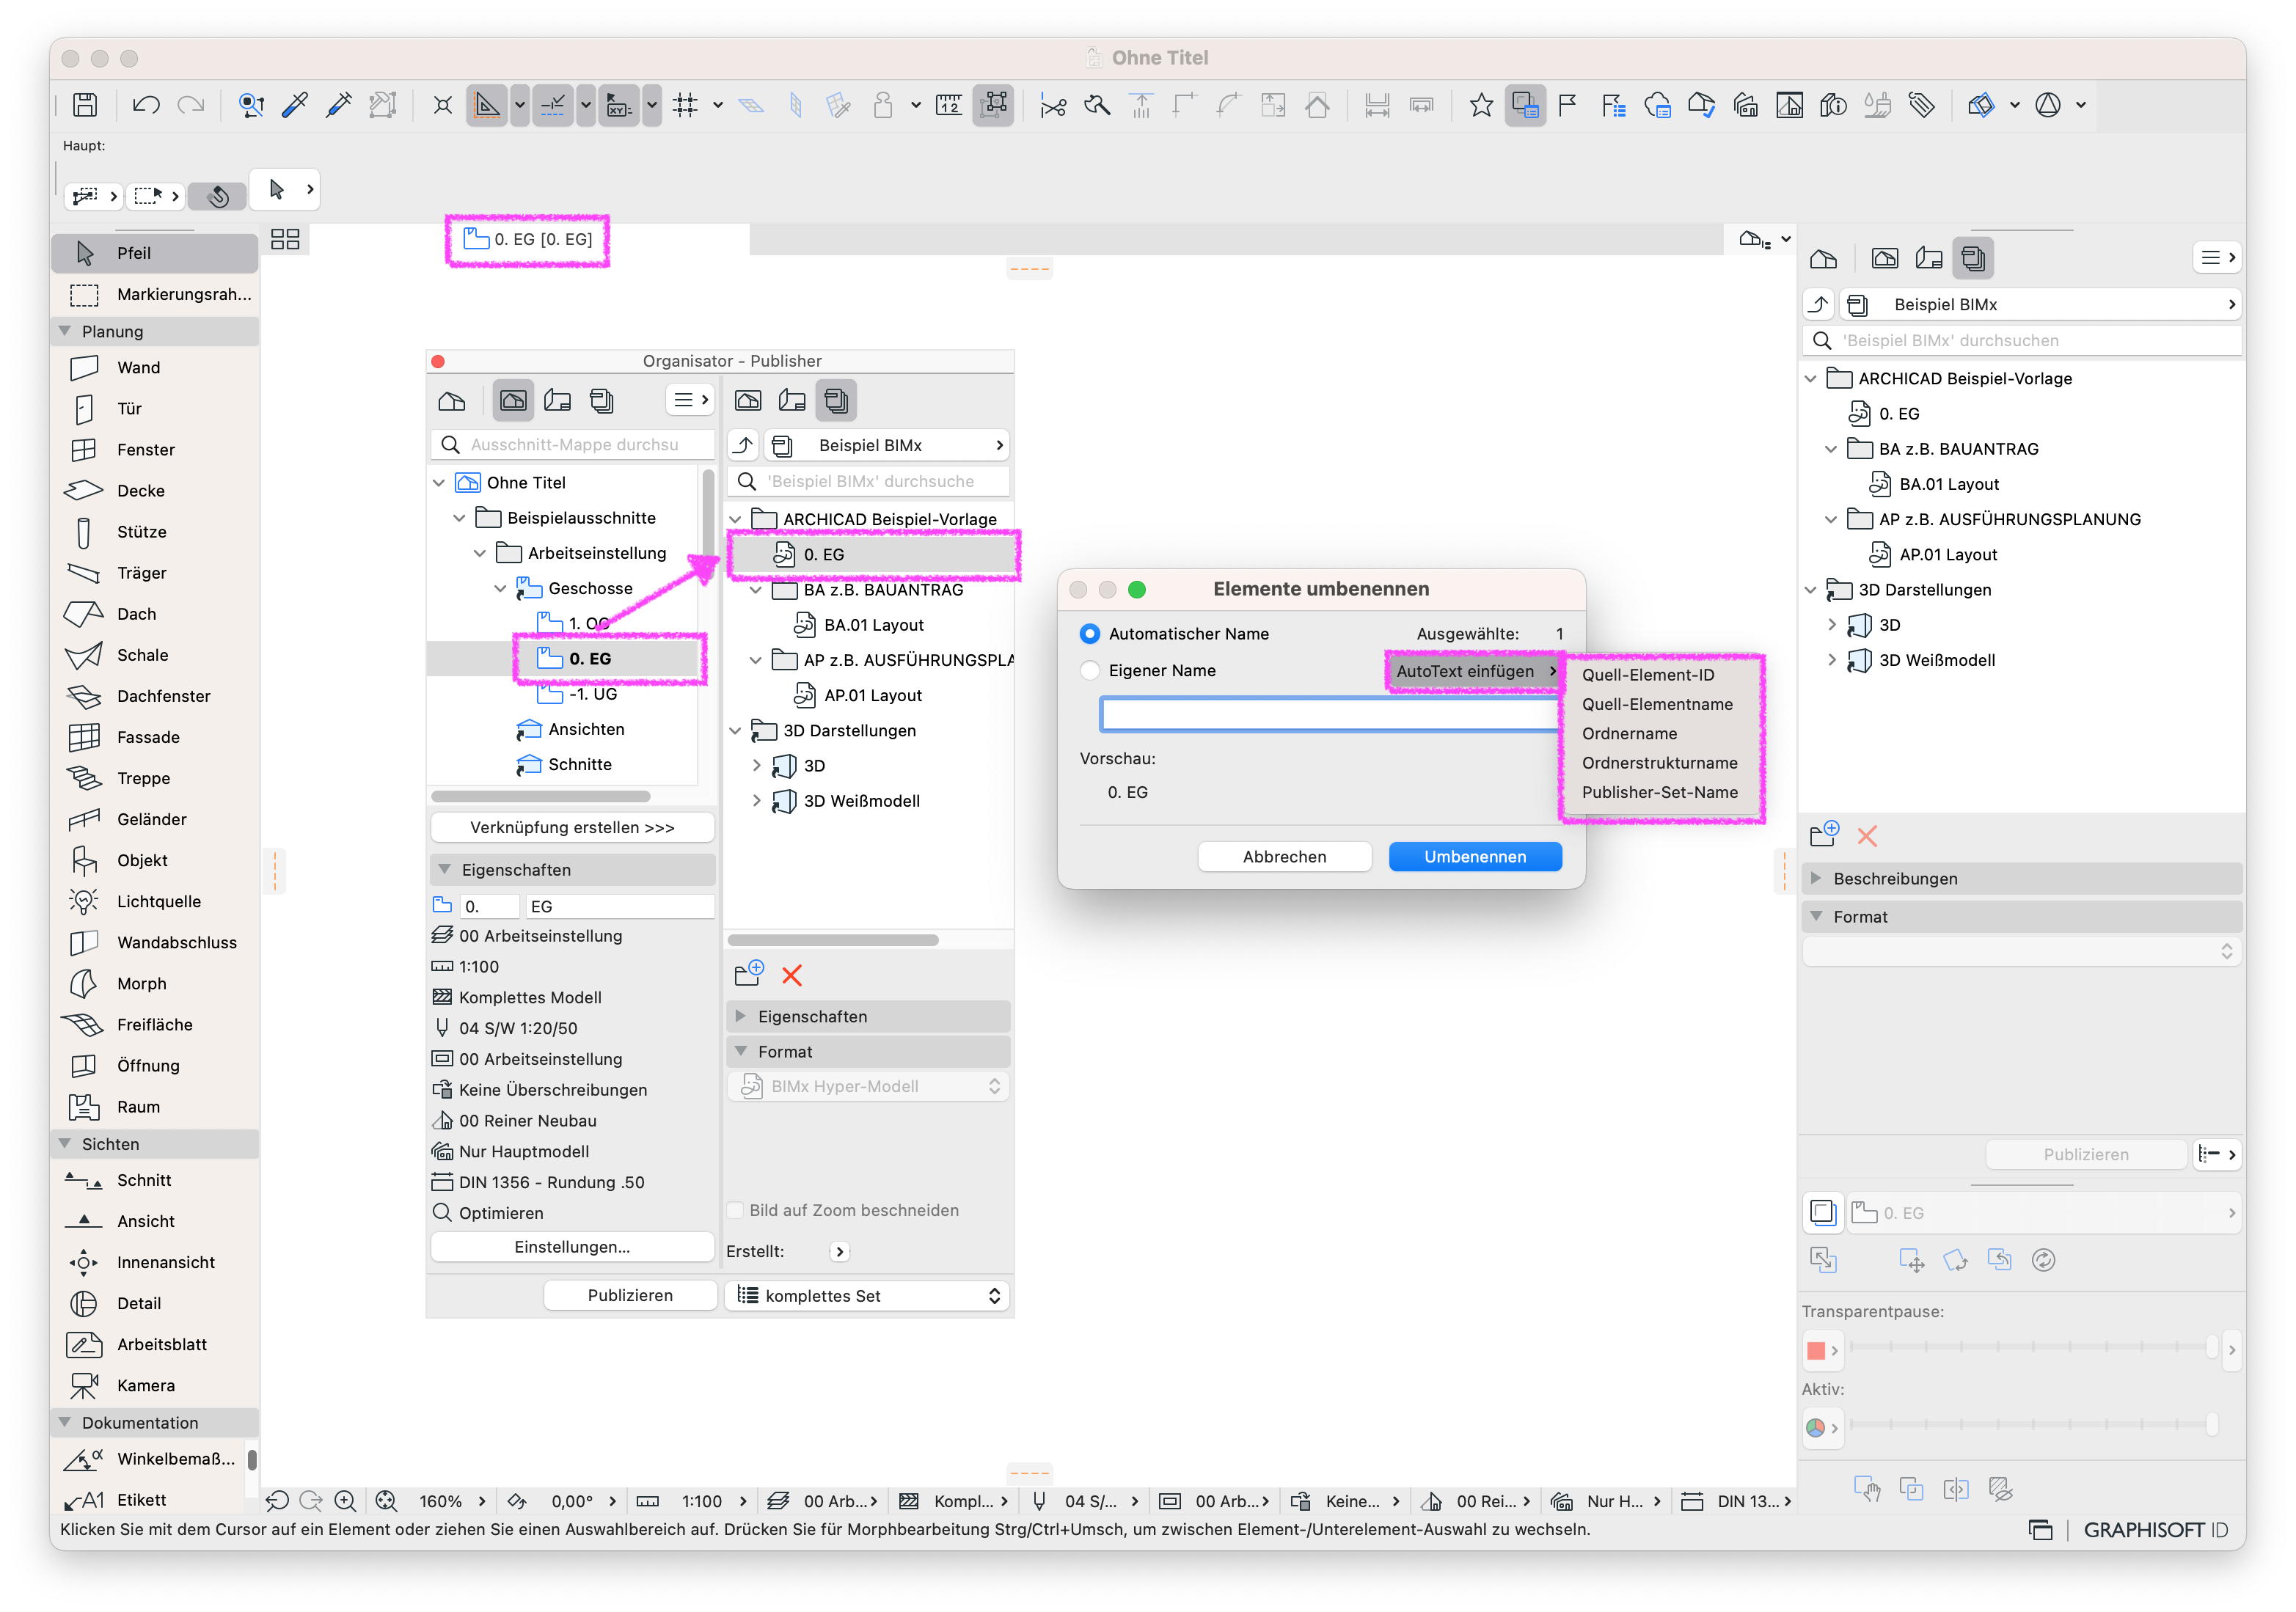Screen dimensions: 2296x1612
Task: Click the Abbrechen button
Action: [x=1284, y=857]
